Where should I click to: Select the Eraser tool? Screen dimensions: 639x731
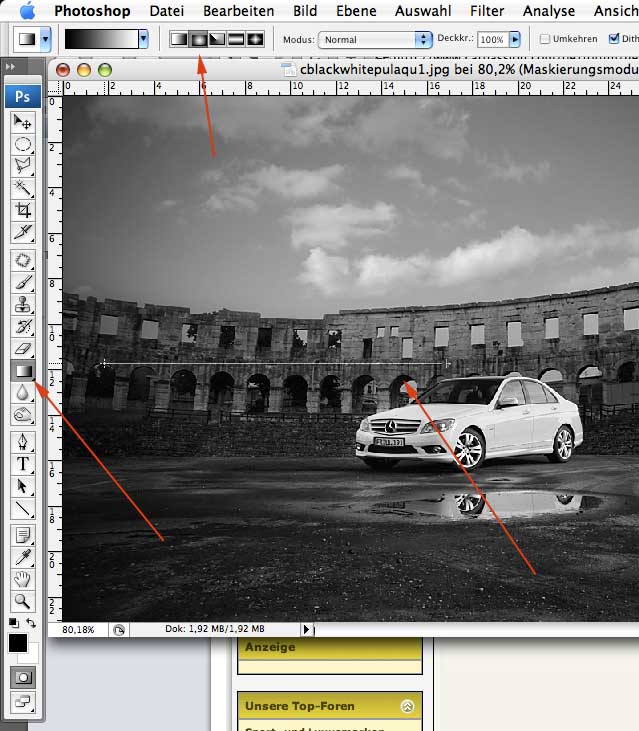(x=22, y=349)
